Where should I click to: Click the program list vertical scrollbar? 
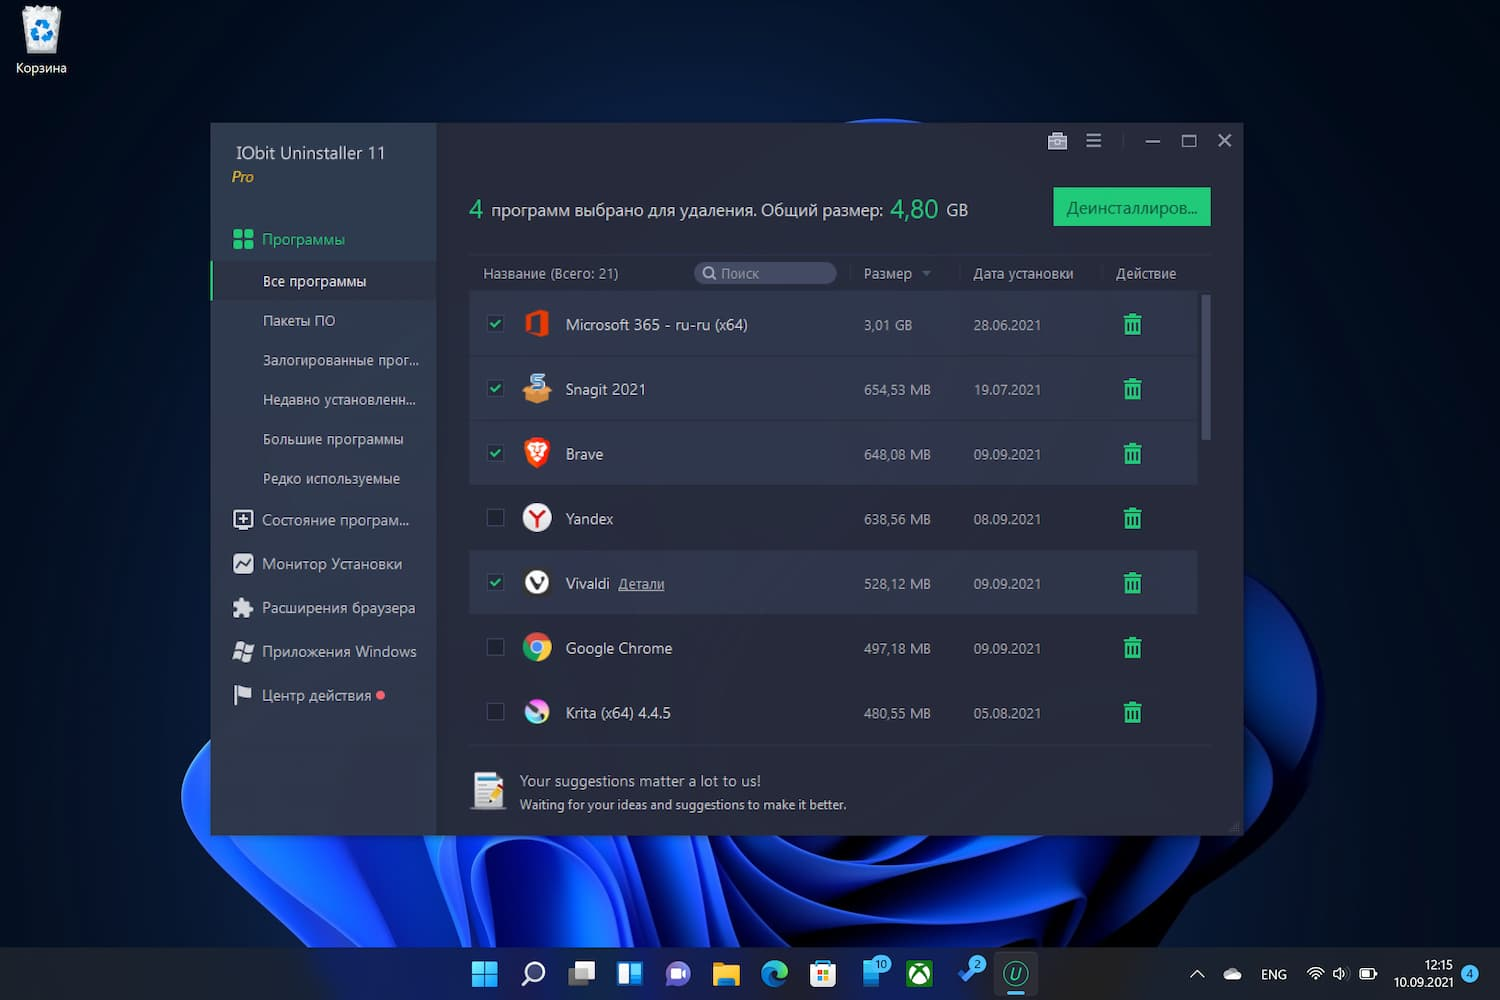[1206, 367]
